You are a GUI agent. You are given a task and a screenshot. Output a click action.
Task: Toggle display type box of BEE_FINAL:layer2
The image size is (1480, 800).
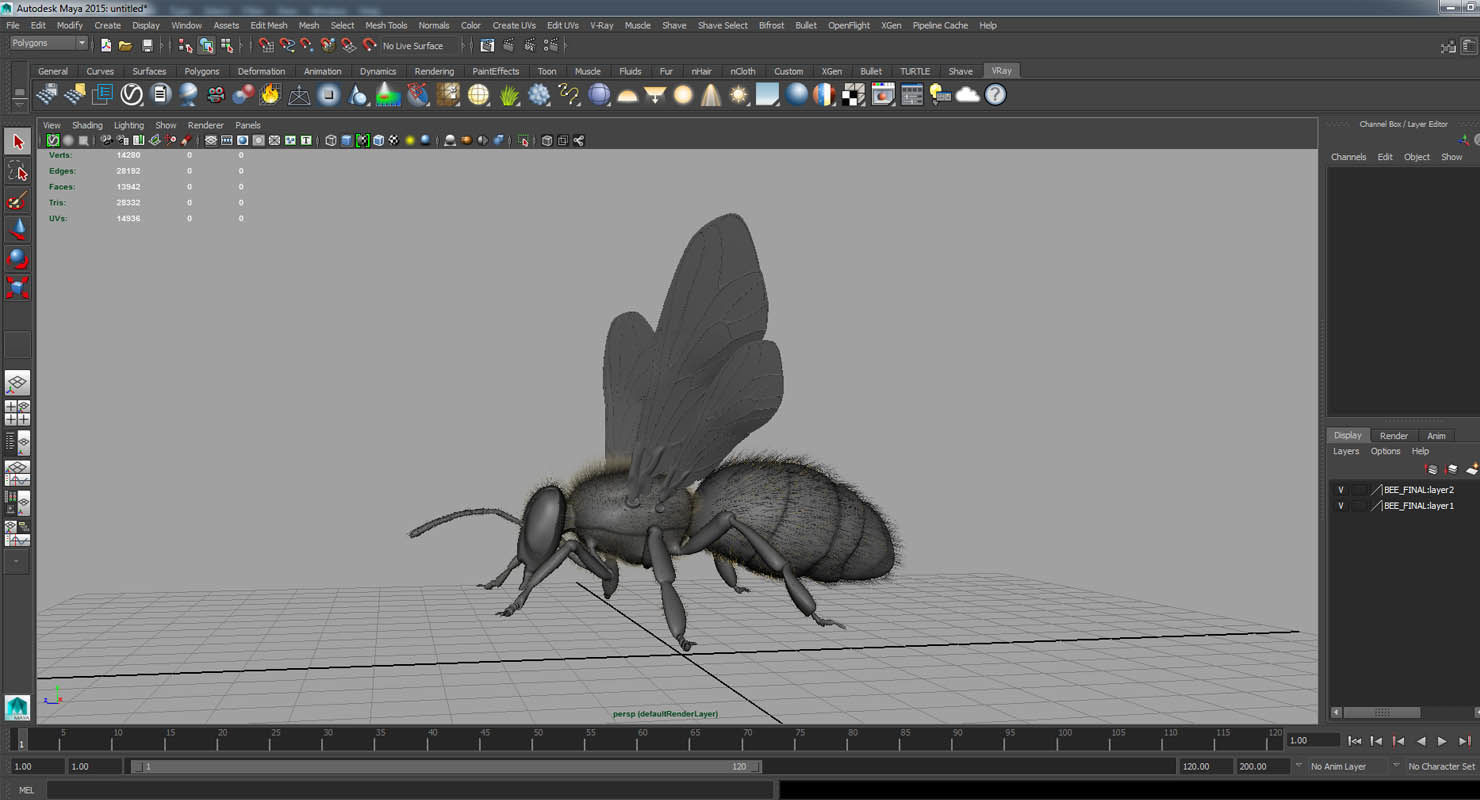pos(1358,490)
